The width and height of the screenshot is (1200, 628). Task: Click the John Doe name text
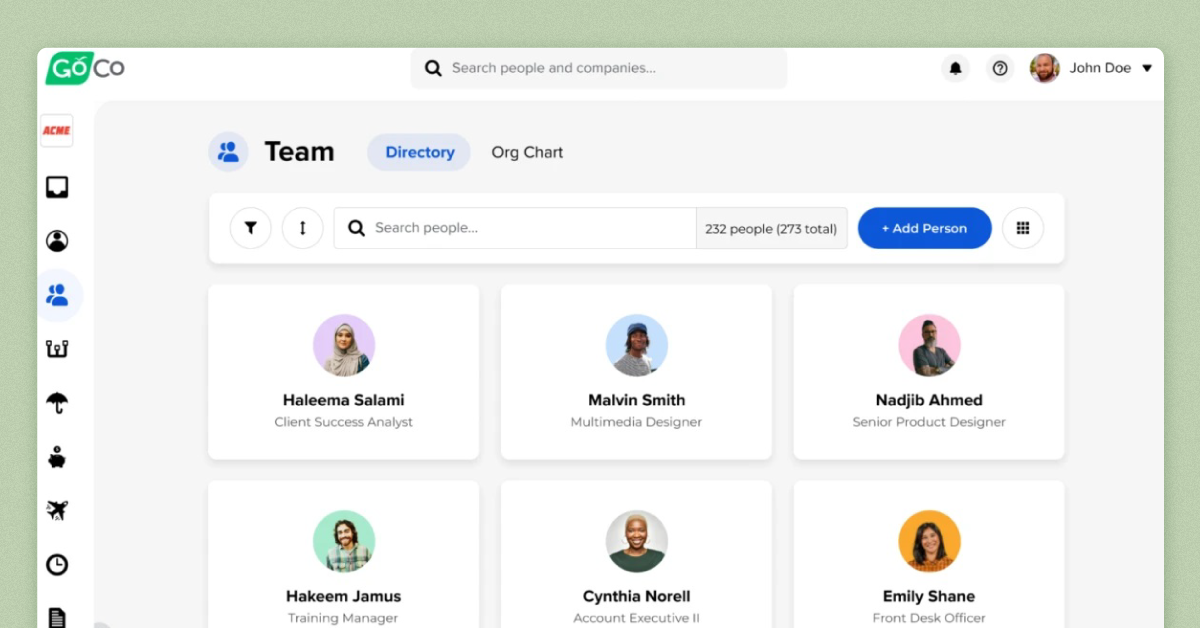(1100, 68)
